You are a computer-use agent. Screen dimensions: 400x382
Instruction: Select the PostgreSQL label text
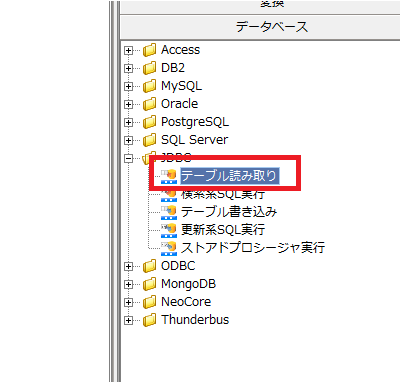point(195,122)
